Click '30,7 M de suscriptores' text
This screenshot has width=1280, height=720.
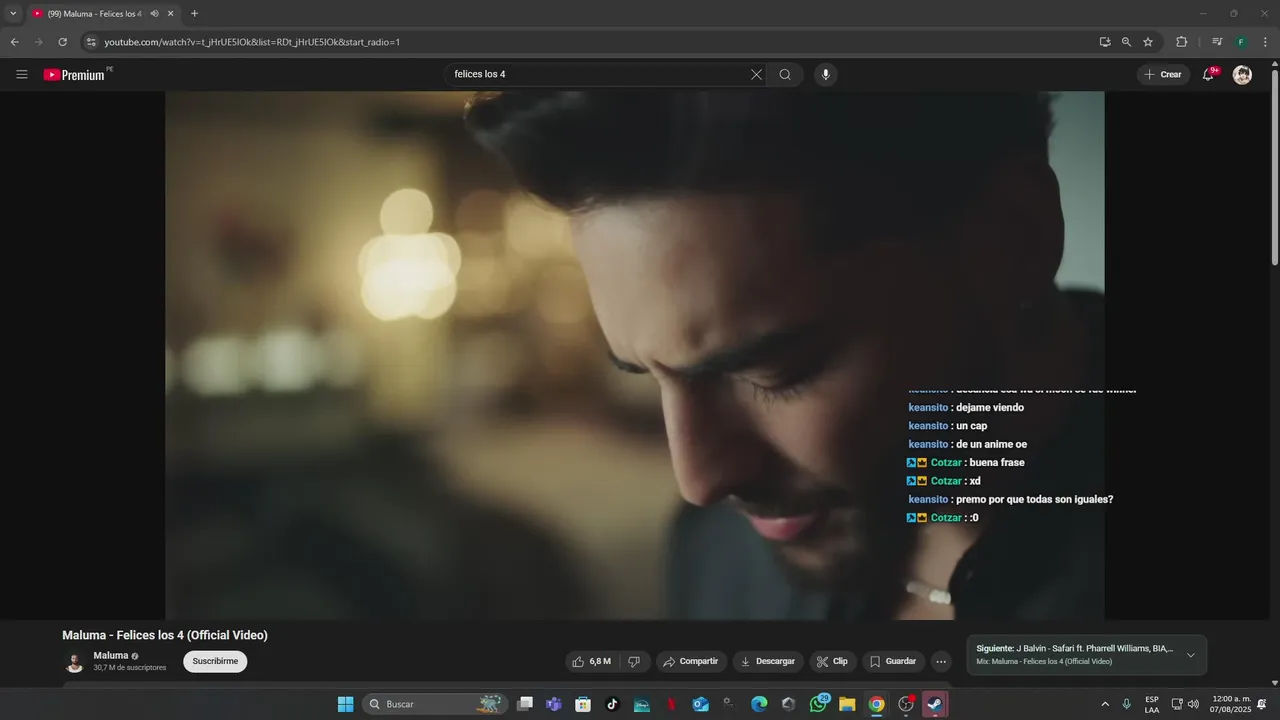click(x=130, y=668)
